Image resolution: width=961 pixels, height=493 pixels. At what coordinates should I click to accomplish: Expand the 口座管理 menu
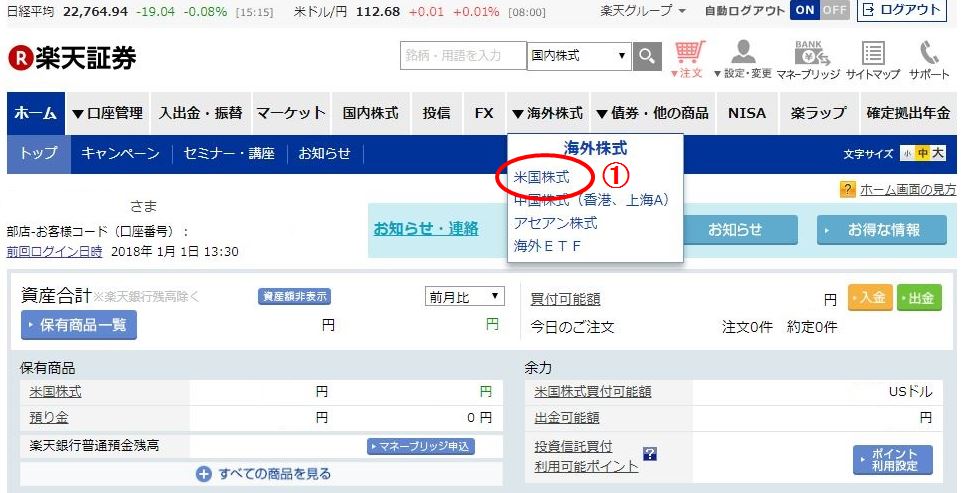(x=107, y=113)
